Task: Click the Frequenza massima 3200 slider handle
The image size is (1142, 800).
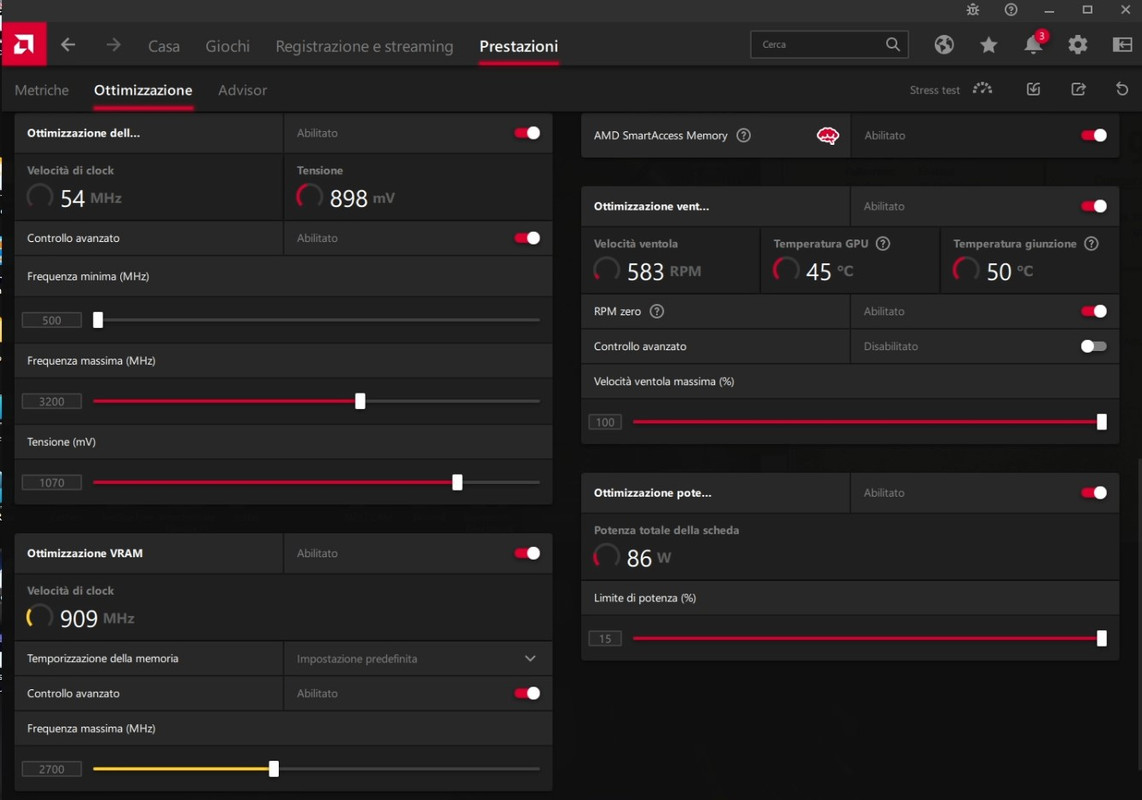Action: [360, 401]
